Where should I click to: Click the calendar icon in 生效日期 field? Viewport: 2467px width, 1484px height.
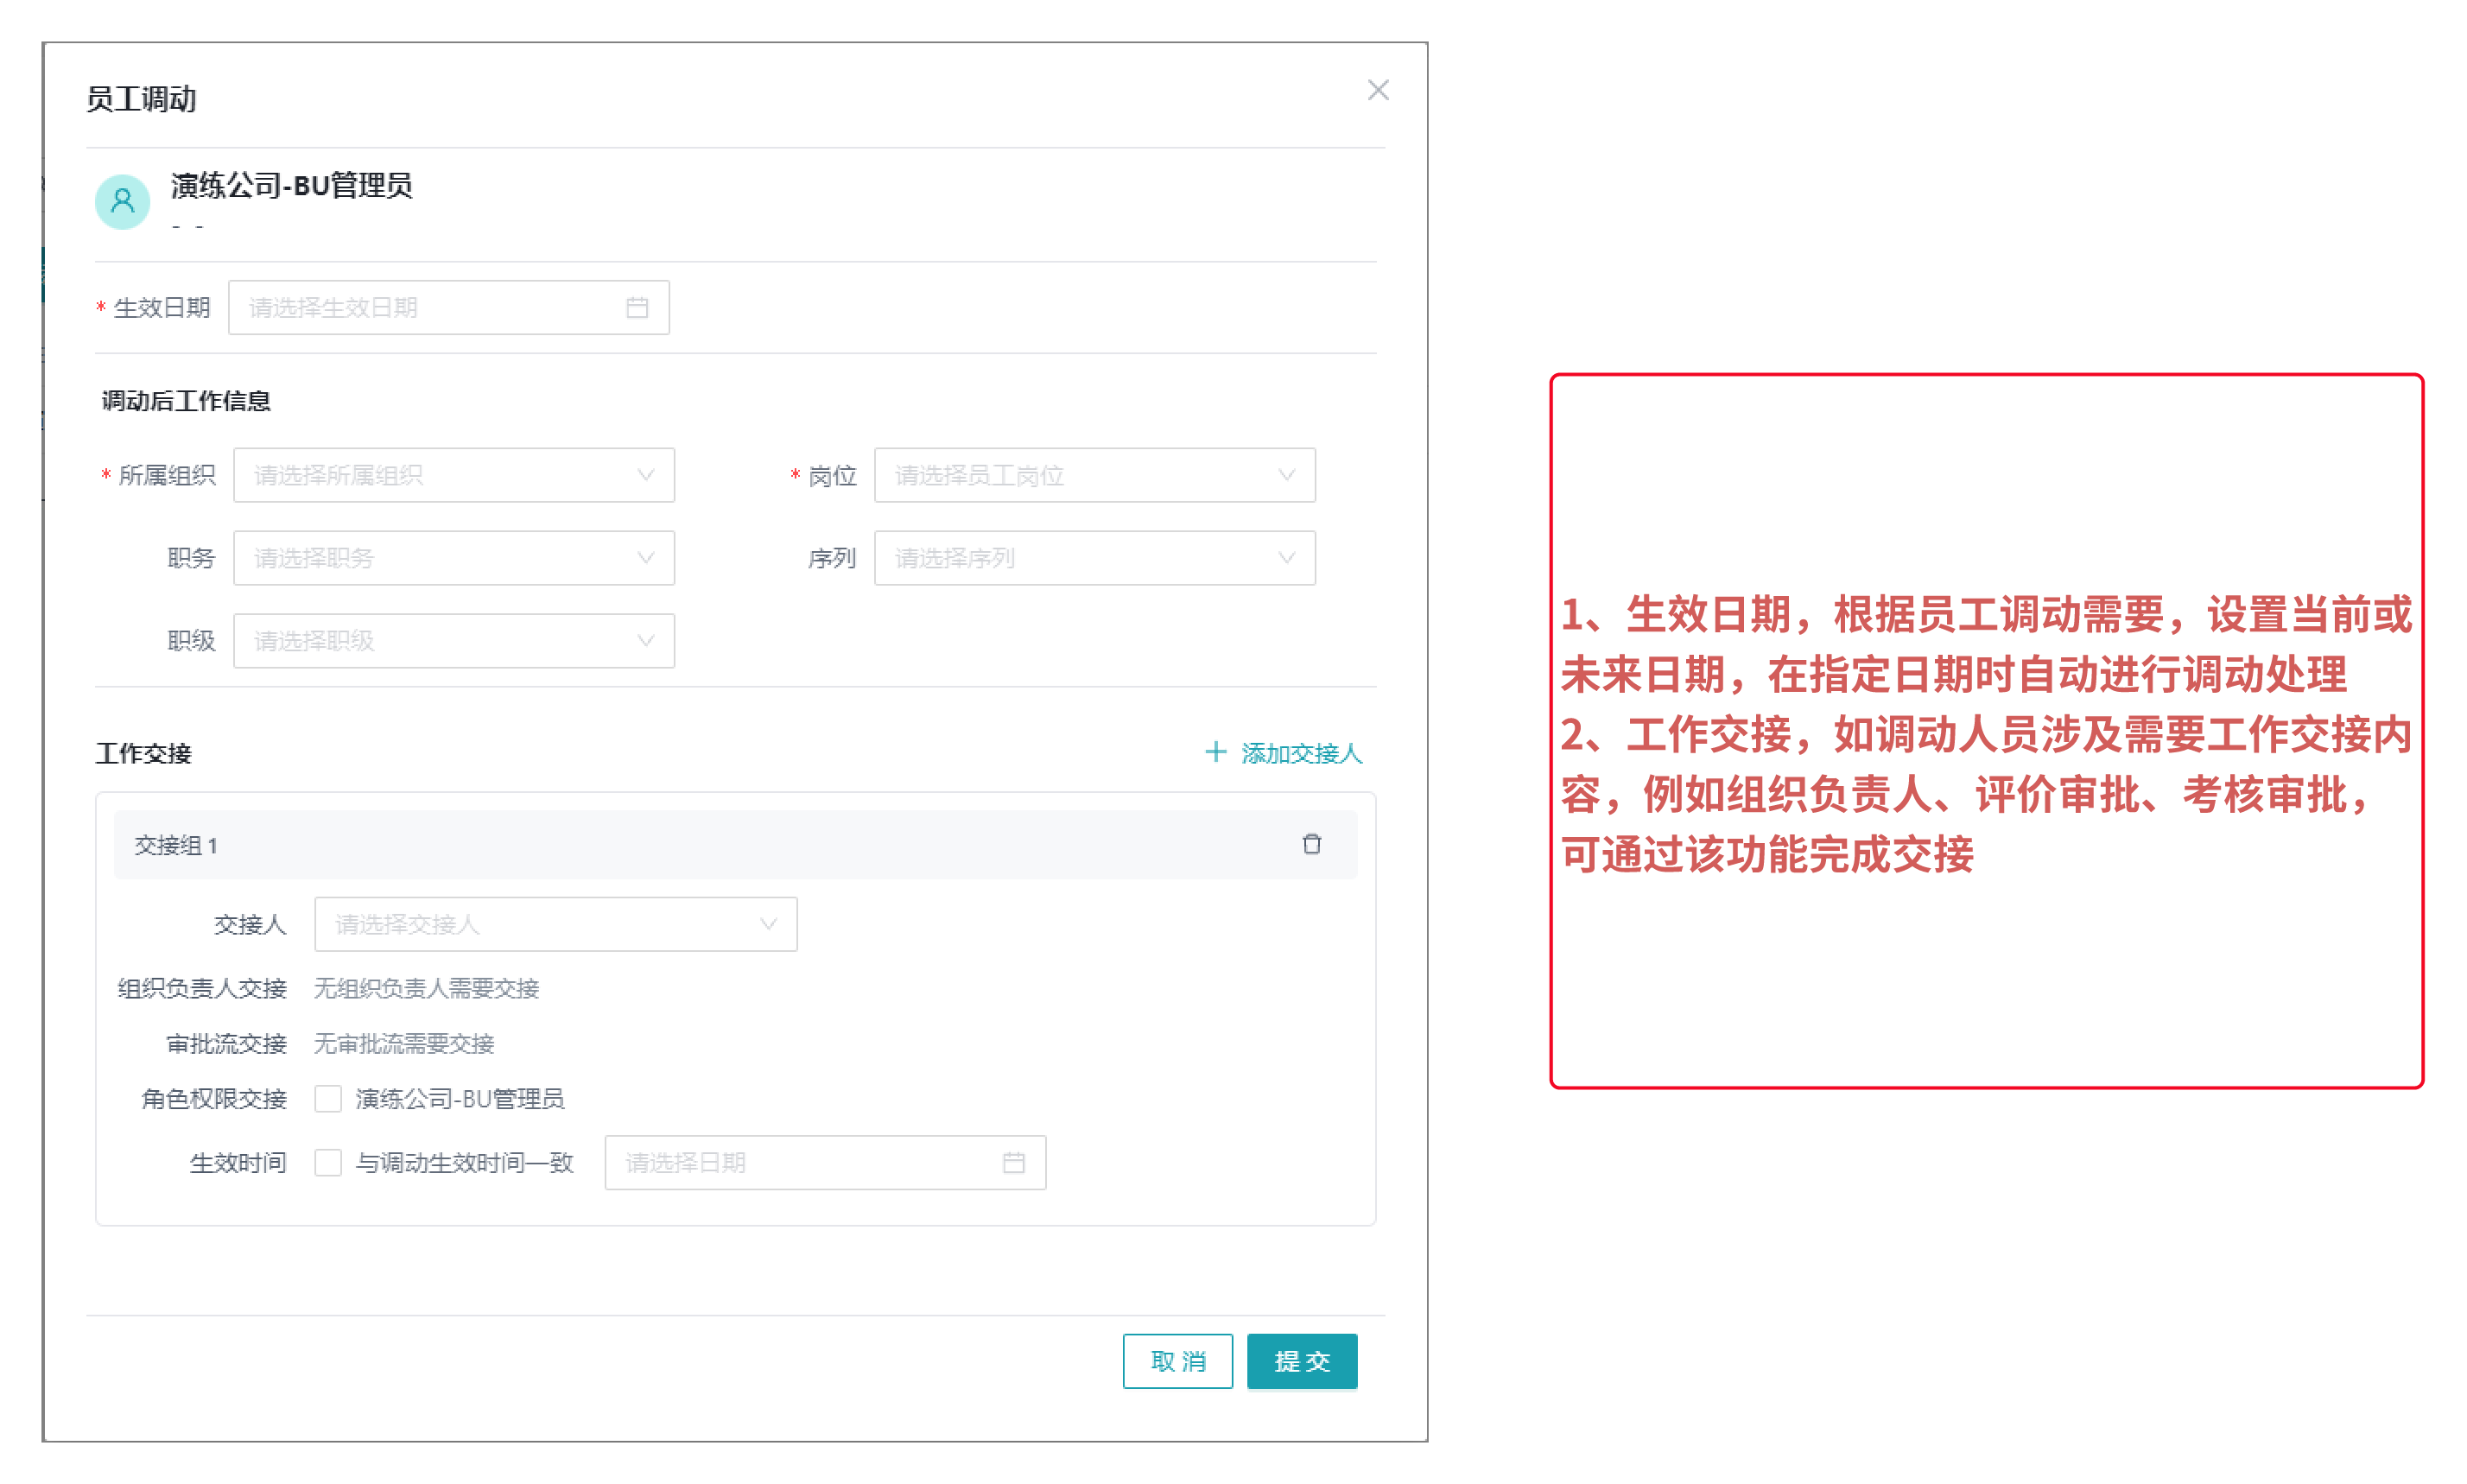pos(637,307)
